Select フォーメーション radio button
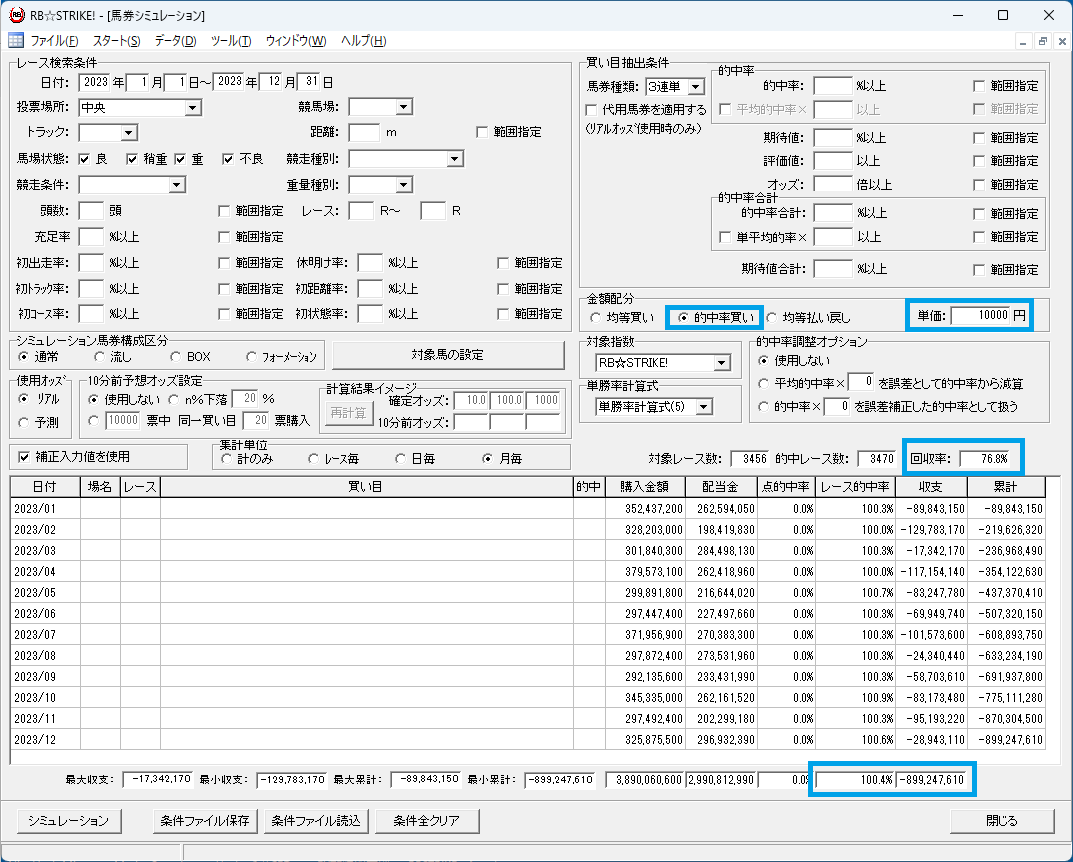The image size is (1073, 862). pos(251,356)
